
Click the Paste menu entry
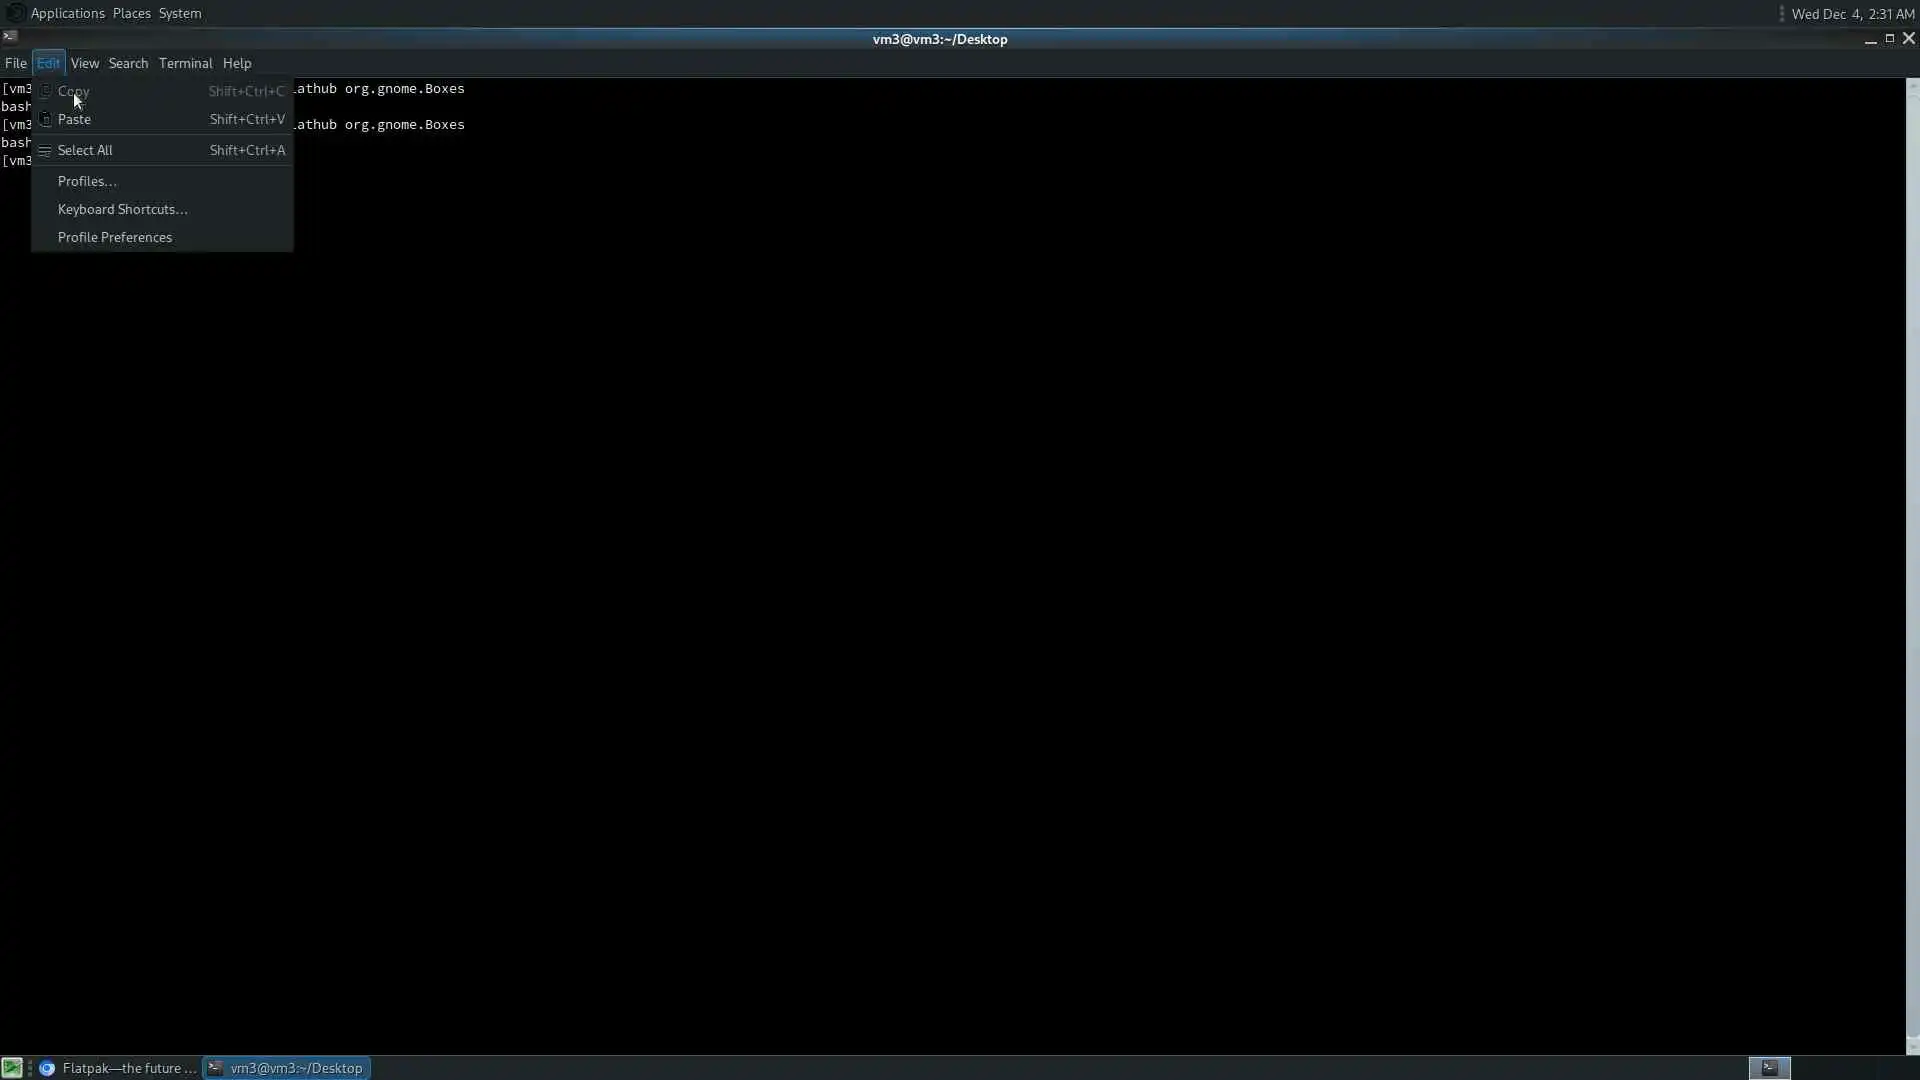[x=74, y=119]
